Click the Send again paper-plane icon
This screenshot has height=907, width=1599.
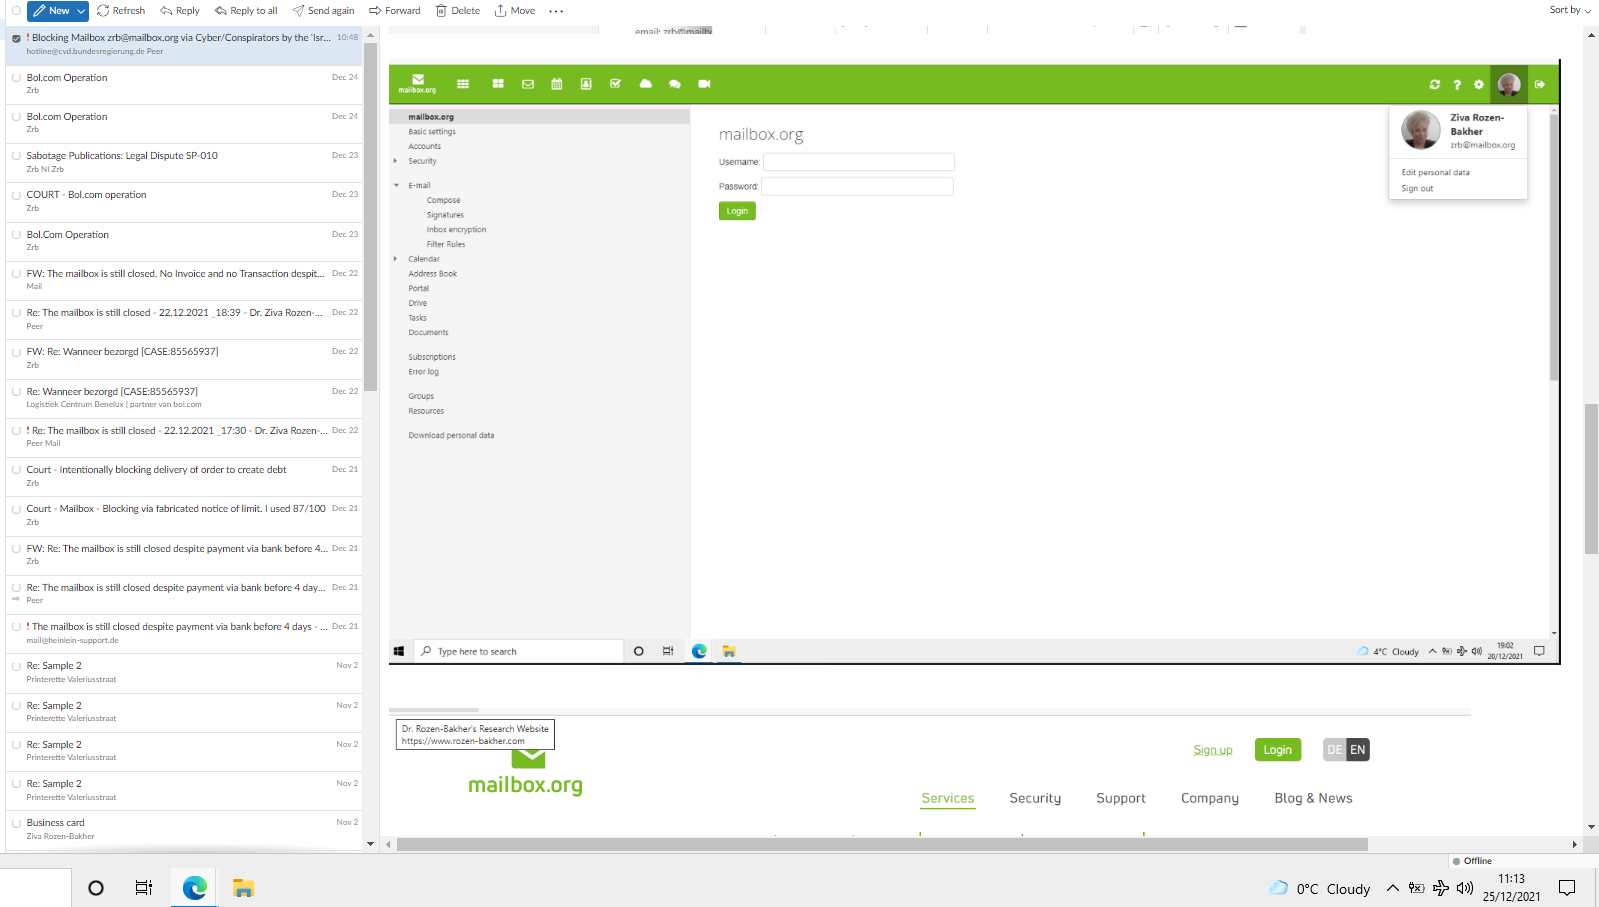click(x=298, y=11)
